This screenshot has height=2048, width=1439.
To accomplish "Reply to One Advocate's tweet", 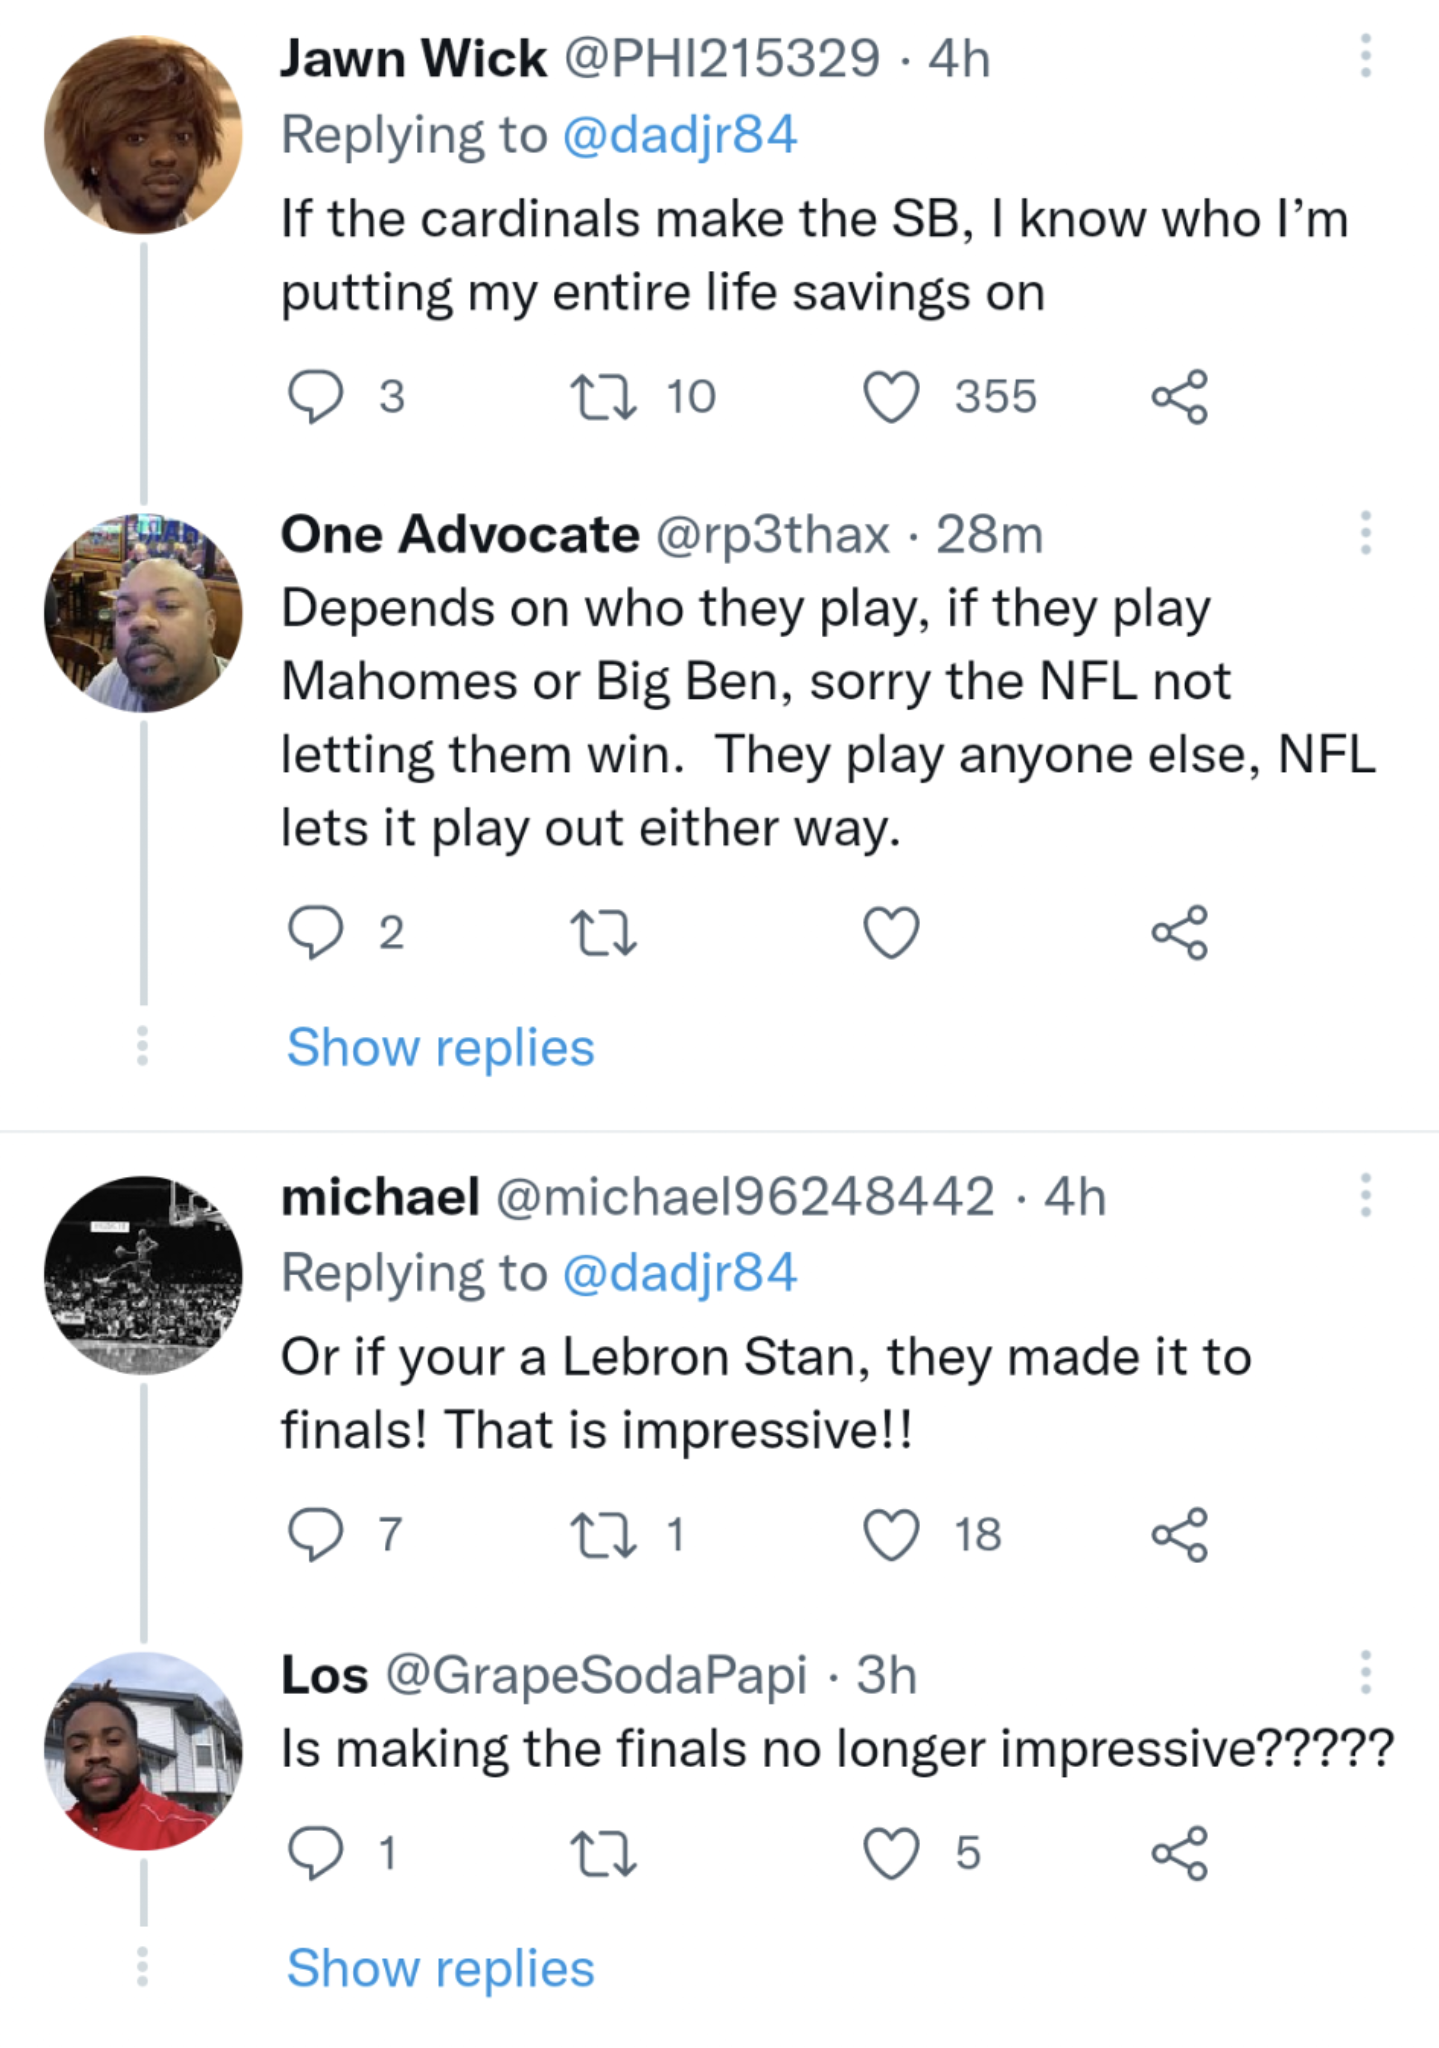I will 316,933.
